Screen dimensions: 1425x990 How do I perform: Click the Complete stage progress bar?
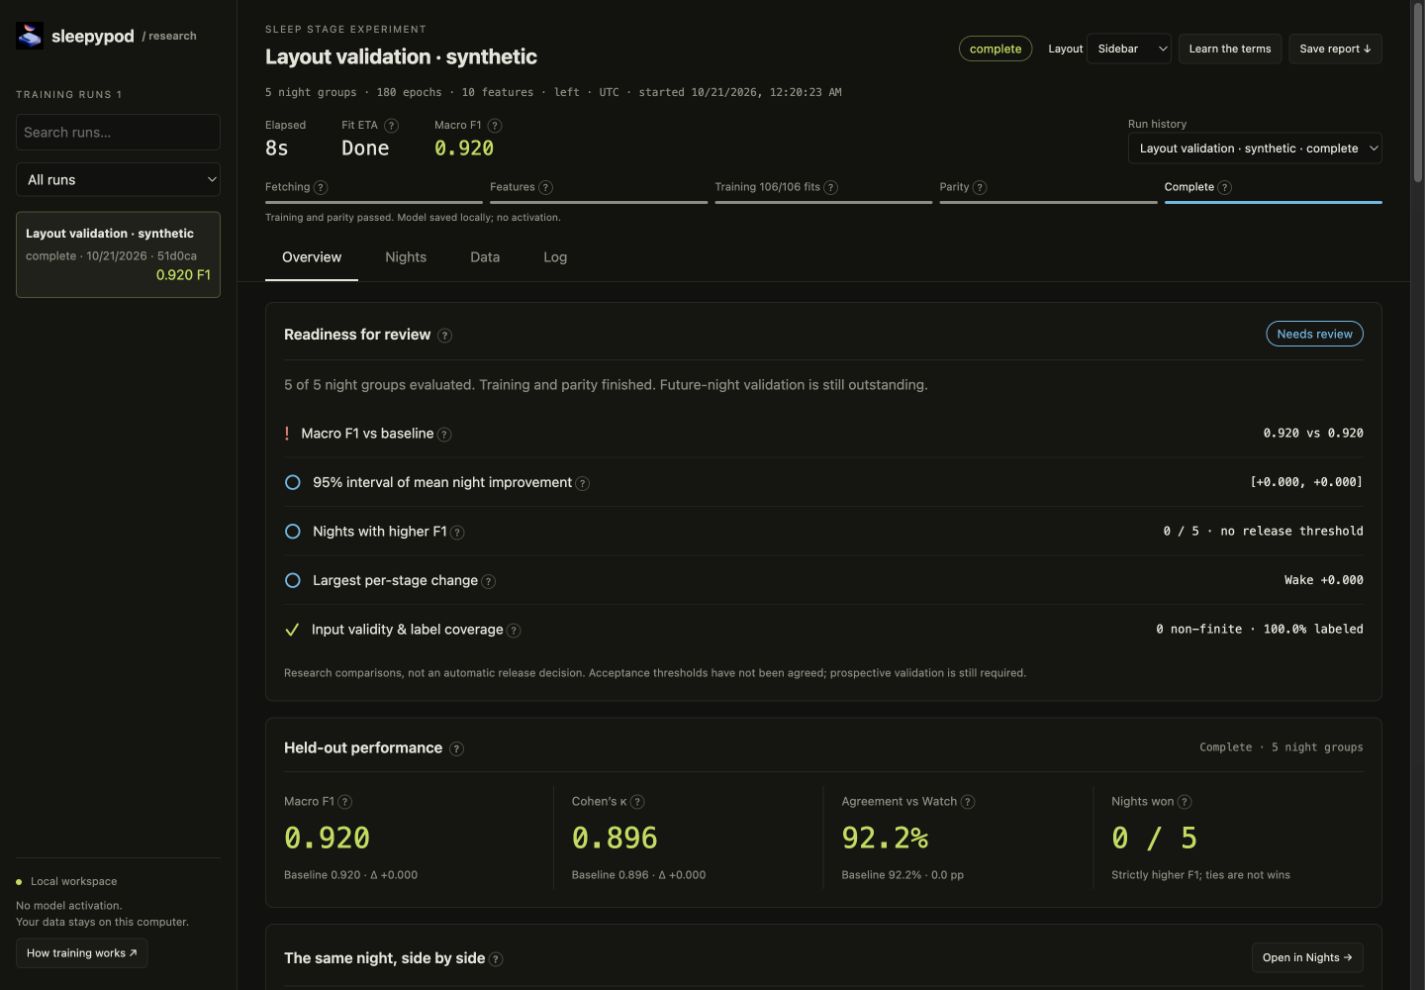point(1273,202)
